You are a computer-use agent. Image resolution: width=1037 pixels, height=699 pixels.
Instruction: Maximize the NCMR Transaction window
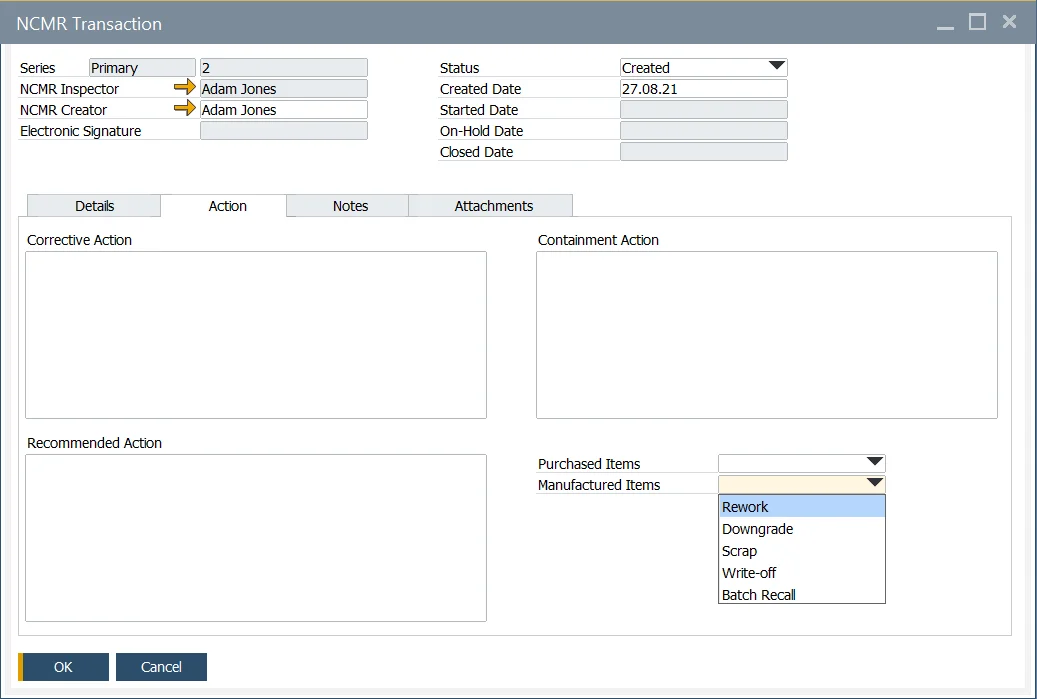pyautogui.click(x=977, y=23)
